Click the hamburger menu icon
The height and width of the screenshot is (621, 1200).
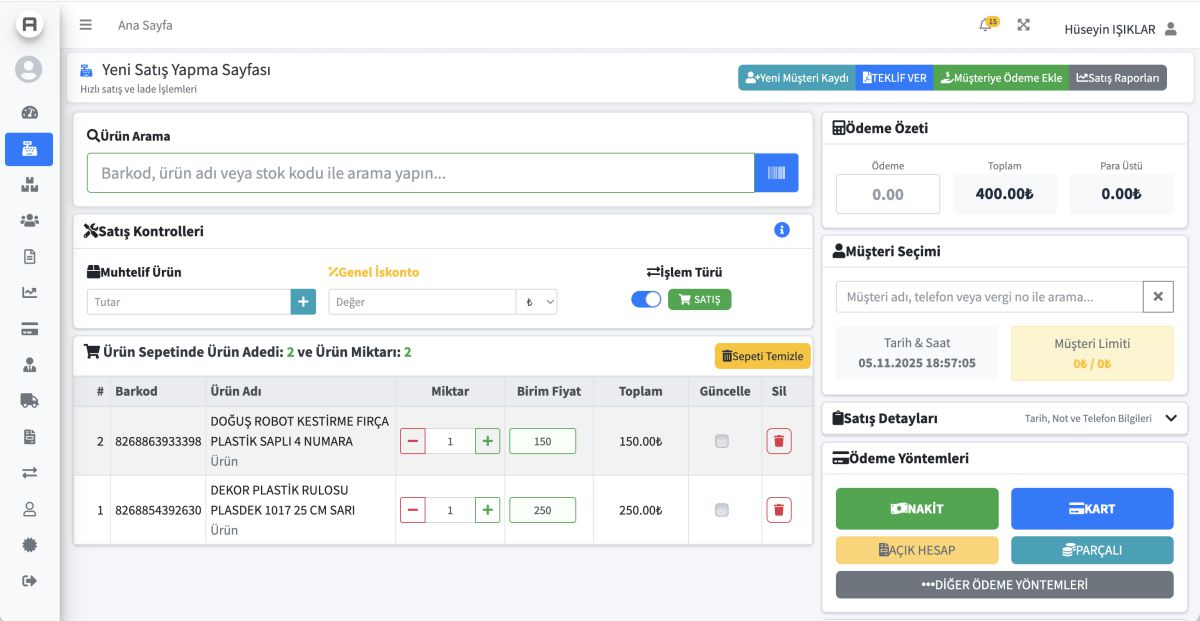click(86, 26)
